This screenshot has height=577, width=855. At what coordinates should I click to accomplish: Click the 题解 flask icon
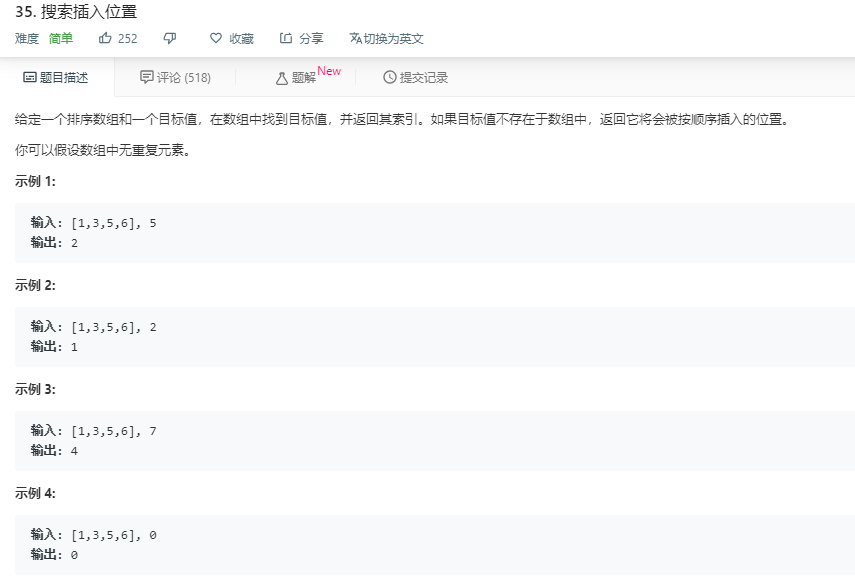click(282, 78)
